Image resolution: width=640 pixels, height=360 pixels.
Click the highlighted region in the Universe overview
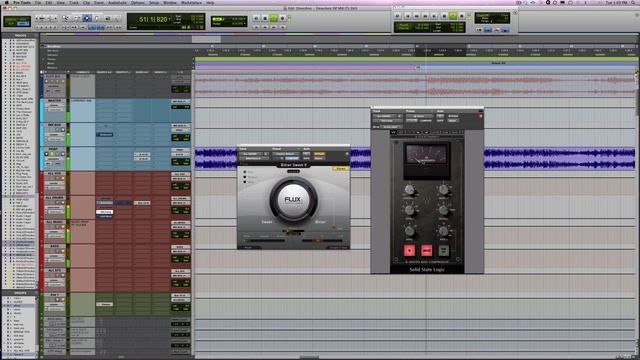(206, 39)
